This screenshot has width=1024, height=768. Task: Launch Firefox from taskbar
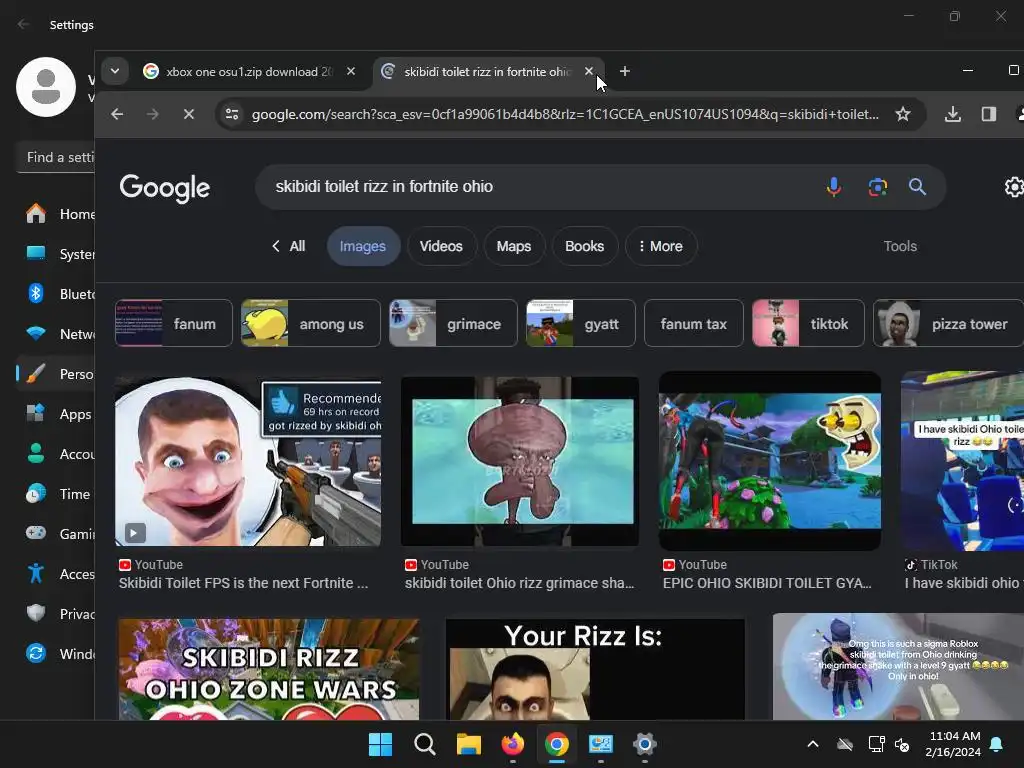pyautogui.click(x=513, y=744)
